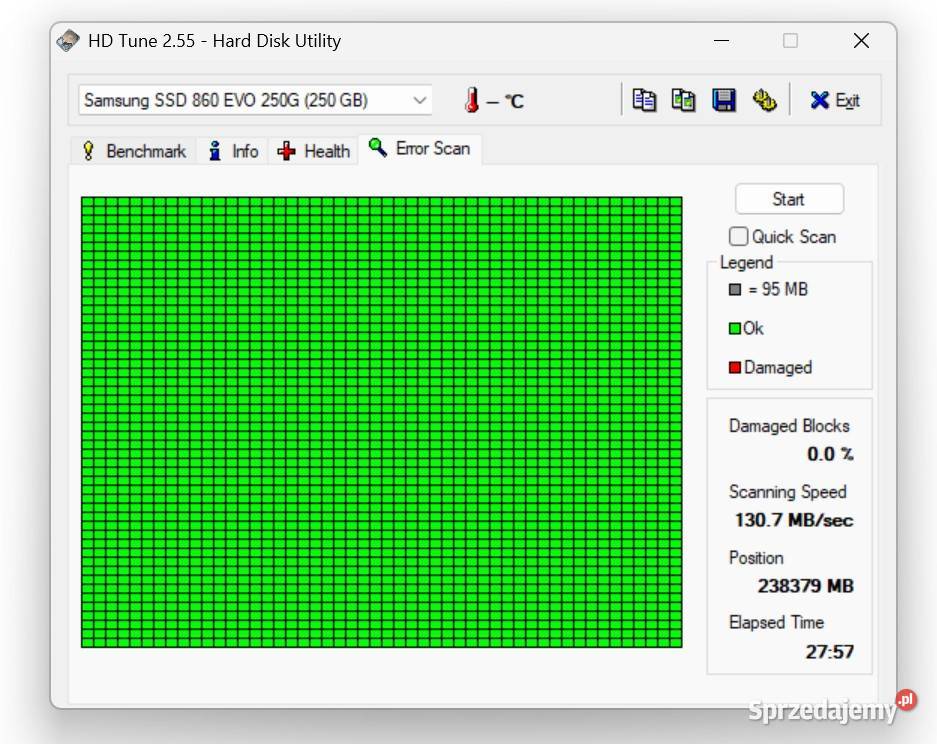Click the 27:57 elapsed time value

coord(829,651)
